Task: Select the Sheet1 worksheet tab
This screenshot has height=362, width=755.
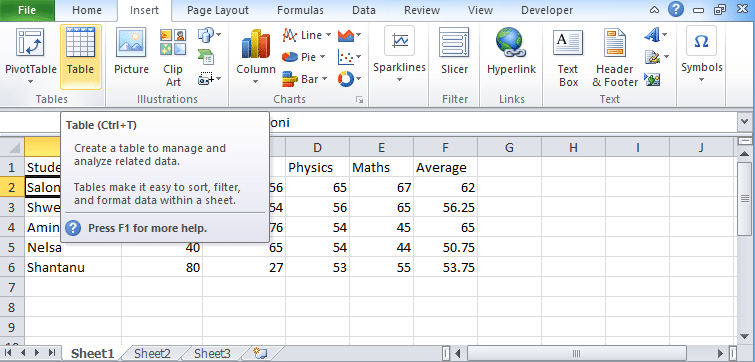Action: (x=93, y=354)
